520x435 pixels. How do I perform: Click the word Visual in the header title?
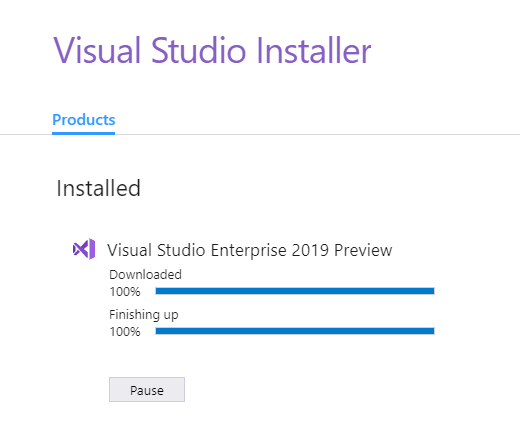click(x=97, y=51)
